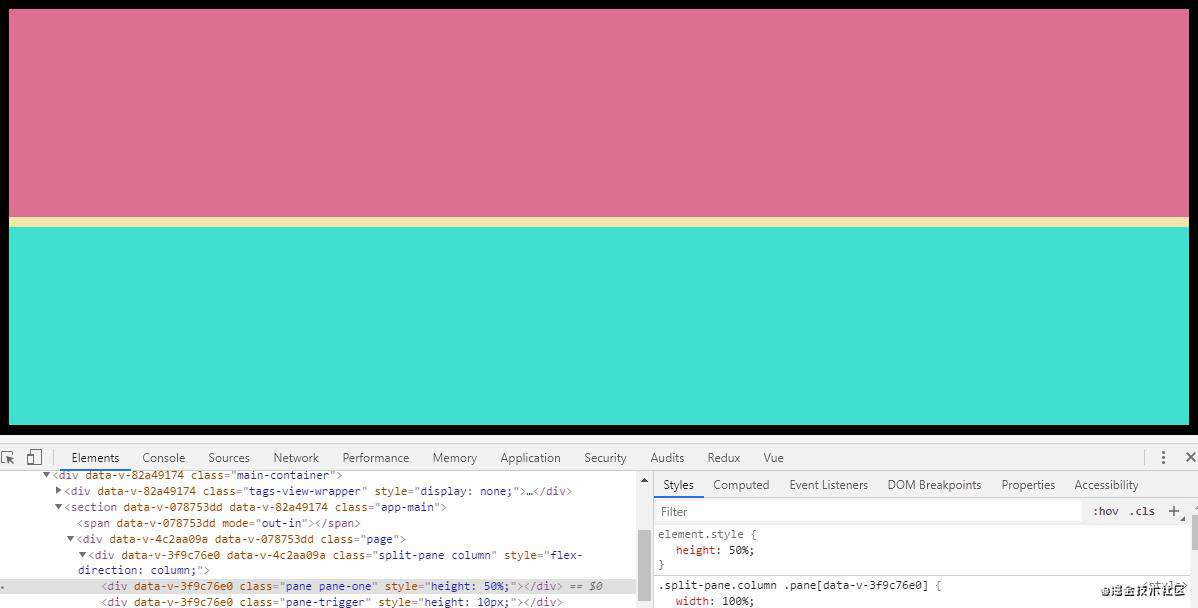Switch to the Elements tab
Viewport: 1198px width, 608px height.
click(x=96, y=458)
